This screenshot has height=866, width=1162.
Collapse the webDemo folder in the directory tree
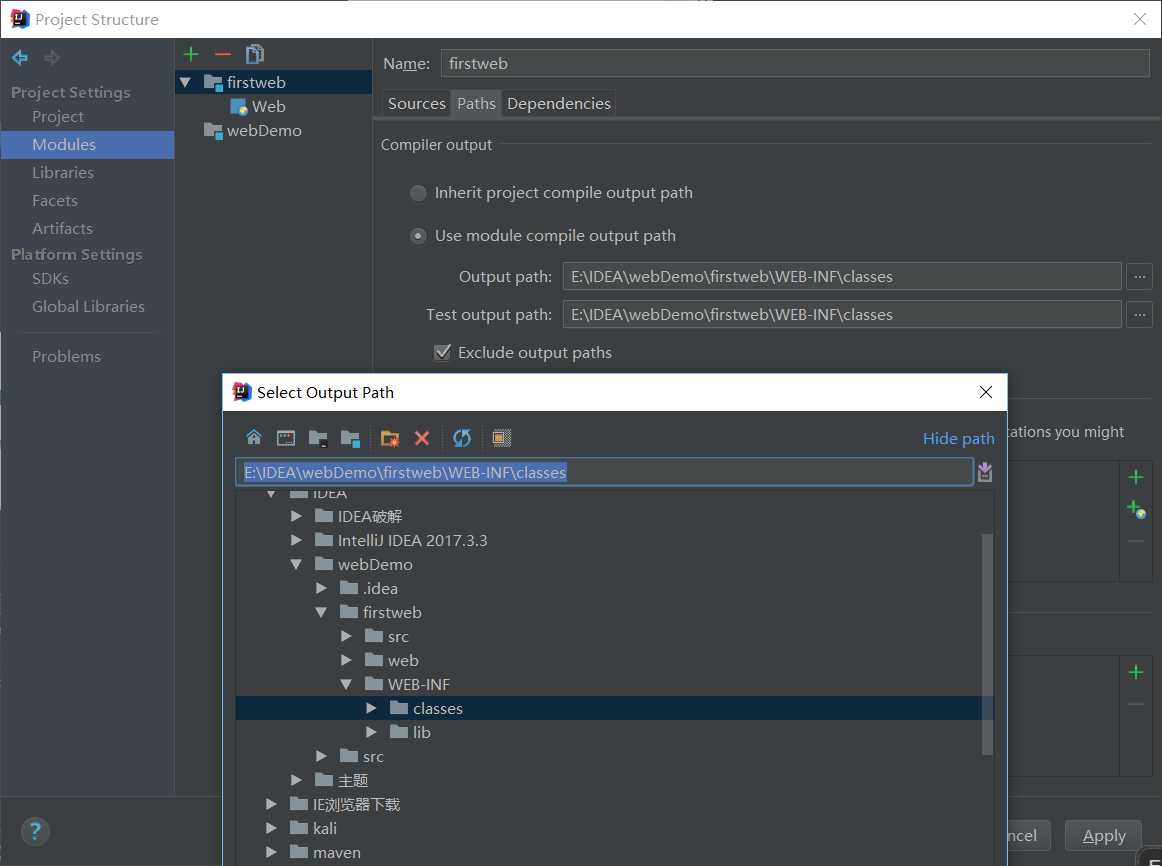296,564
